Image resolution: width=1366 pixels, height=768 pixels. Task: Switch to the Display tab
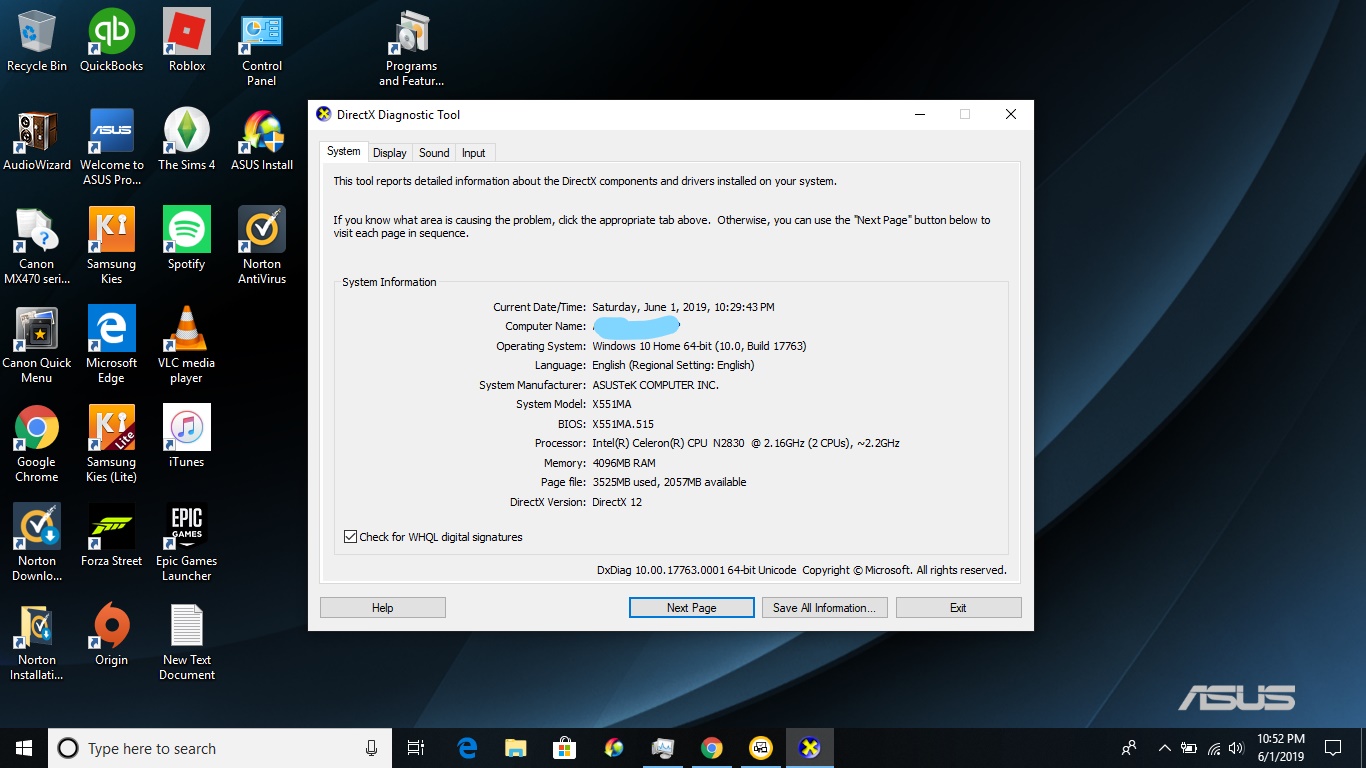pyautogui.click(x=390, y=153)
